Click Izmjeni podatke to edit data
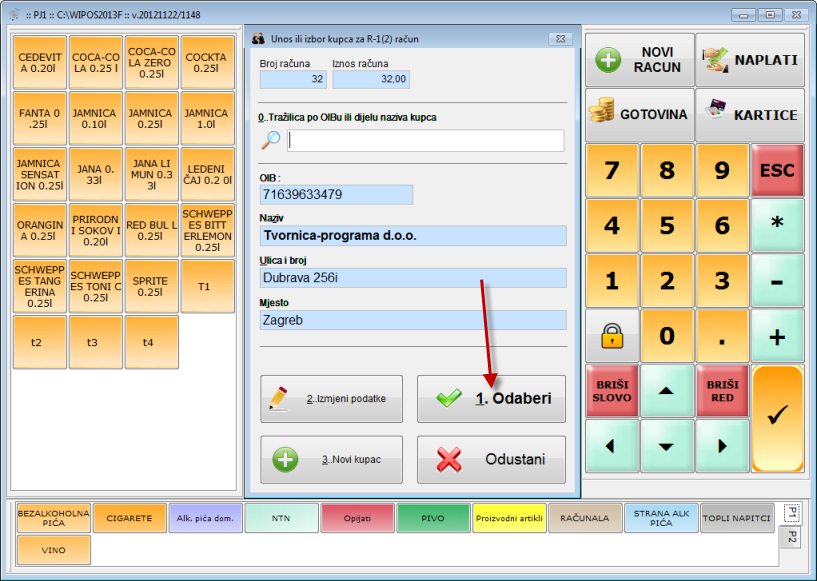Screen dimensions: 817x581 click(331, 399)
